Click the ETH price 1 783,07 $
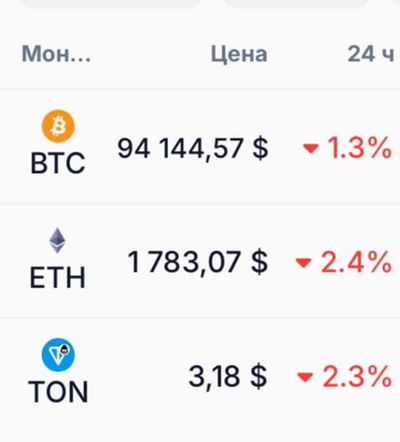The image size is (400, 442). click(198, 263)
